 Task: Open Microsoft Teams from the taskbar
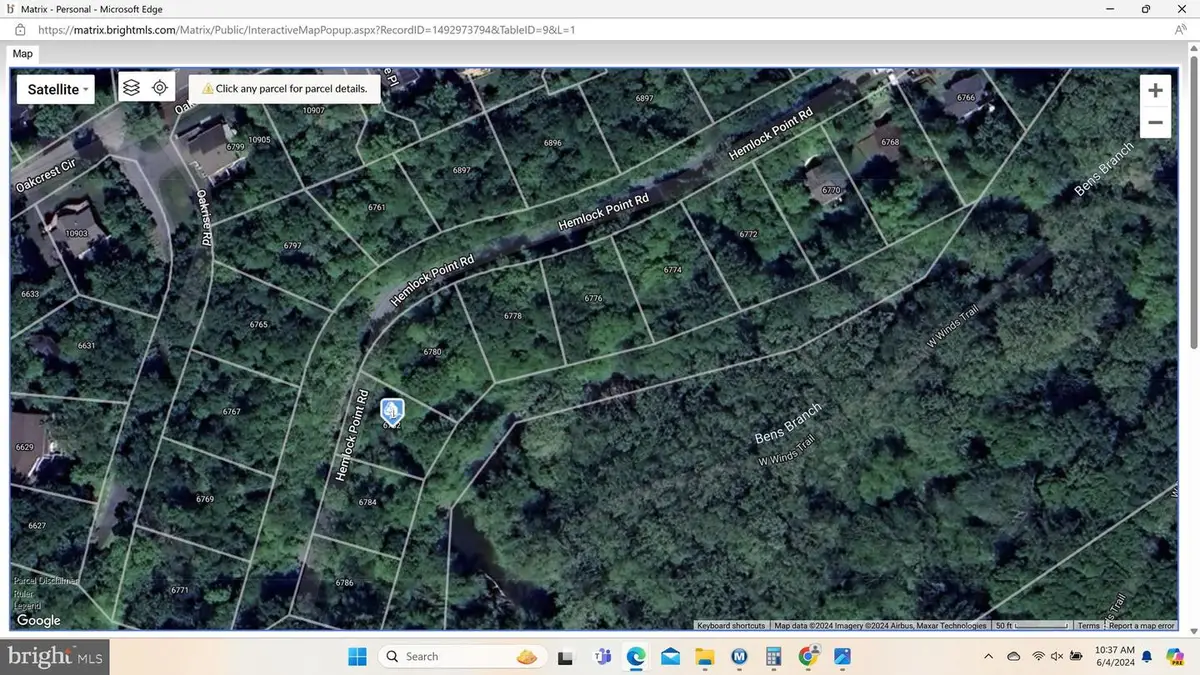coord(603,657)
